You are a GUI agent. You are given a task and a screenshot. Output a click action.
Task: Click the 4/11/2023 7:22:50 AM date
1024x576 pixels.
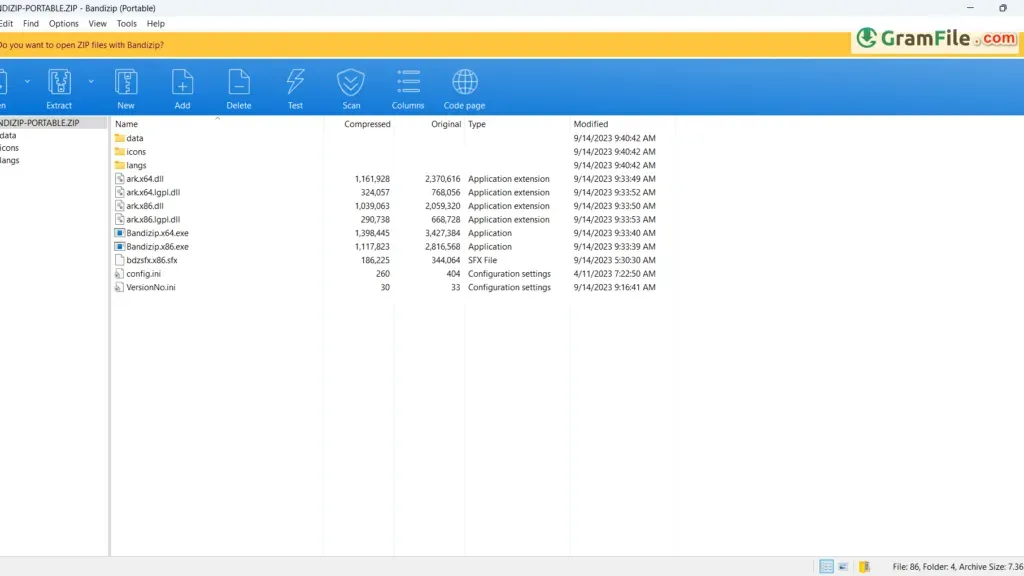click(x=615, y=274)
